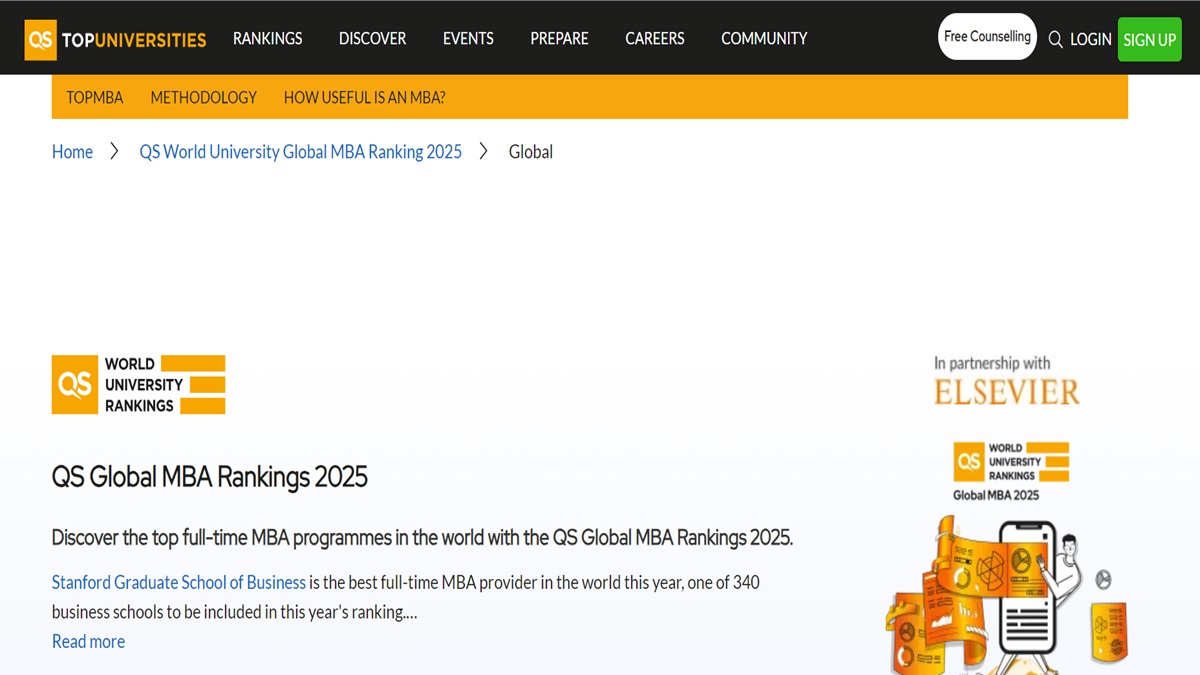Open QS World University Global MBA Ranking 2025 breadcrumb
1200x675 pixels.
tap(301, 152)
